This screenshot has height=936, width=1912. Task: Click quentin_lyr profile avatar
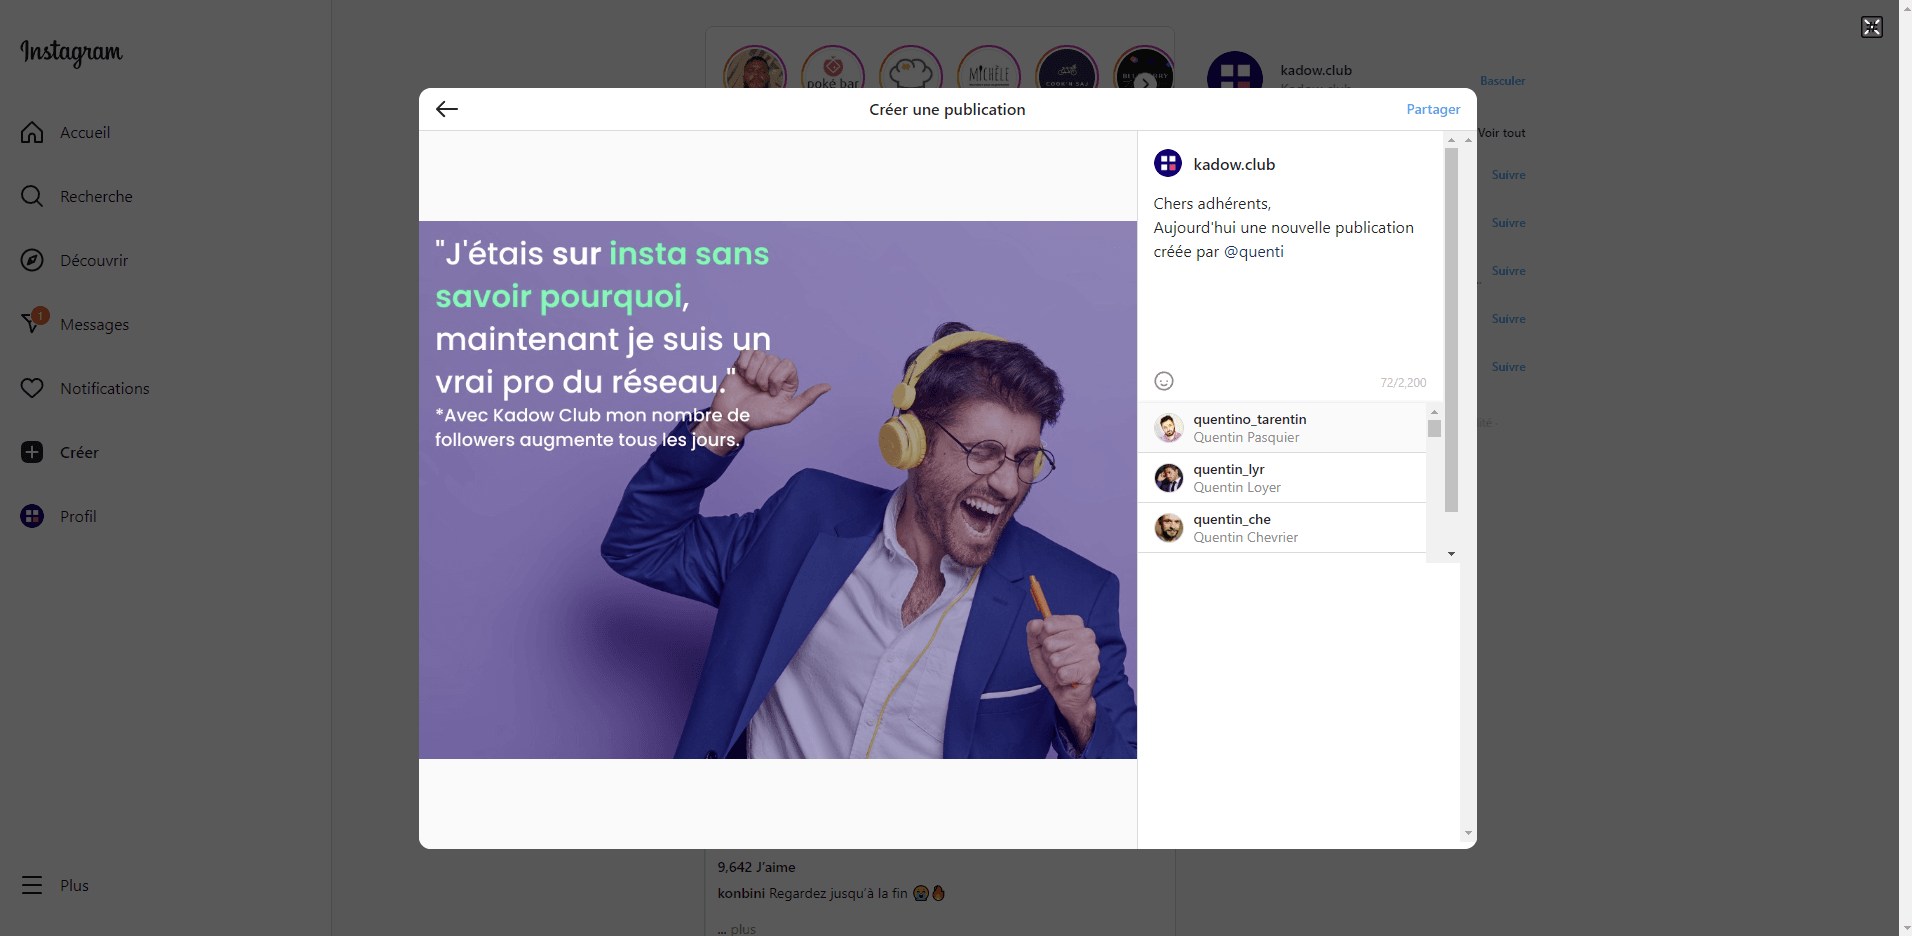click(x=1169, y=478)
